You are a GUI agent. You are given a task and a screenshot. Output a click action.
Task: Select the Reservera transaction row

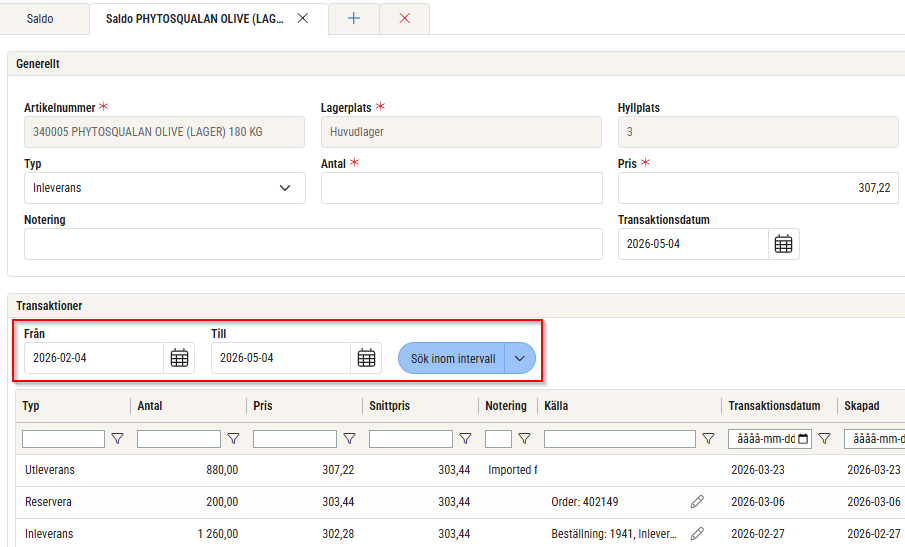(x=460, y=501)
